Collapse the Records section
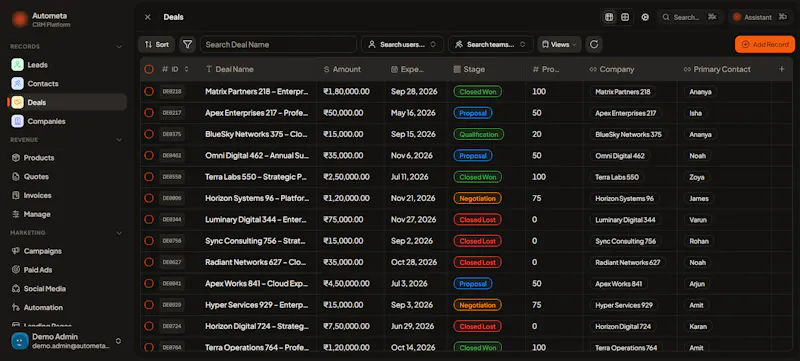 point(119,46)
